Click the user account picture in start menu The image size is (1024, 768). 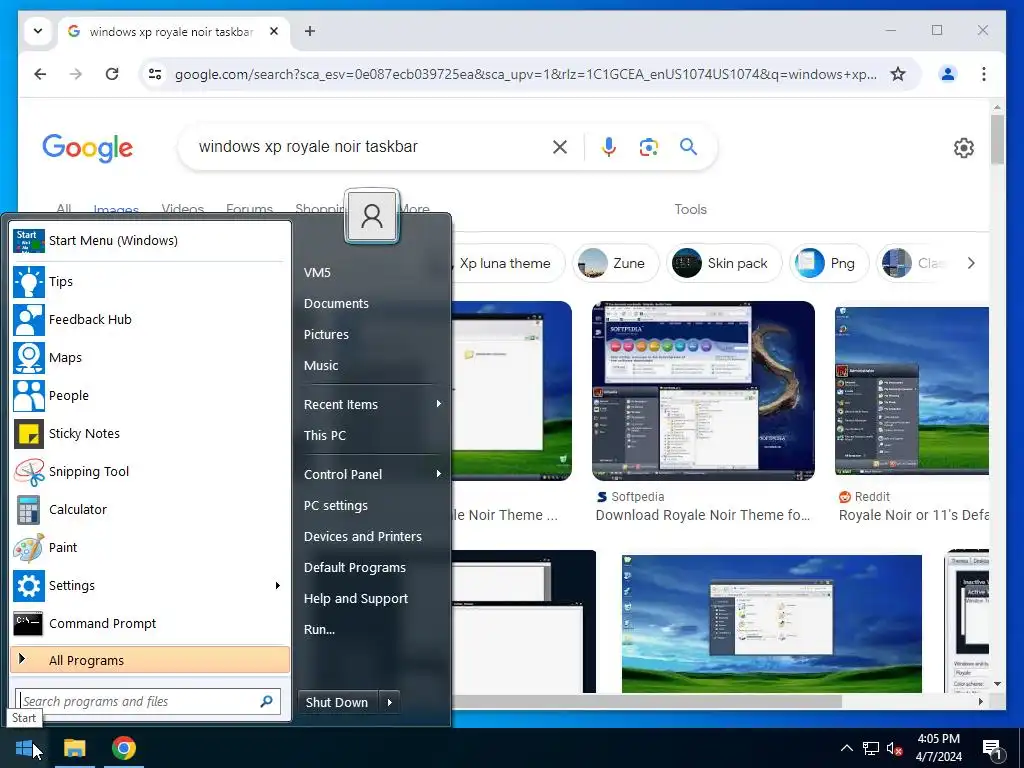pyautogui.click(x=372, y=216)
